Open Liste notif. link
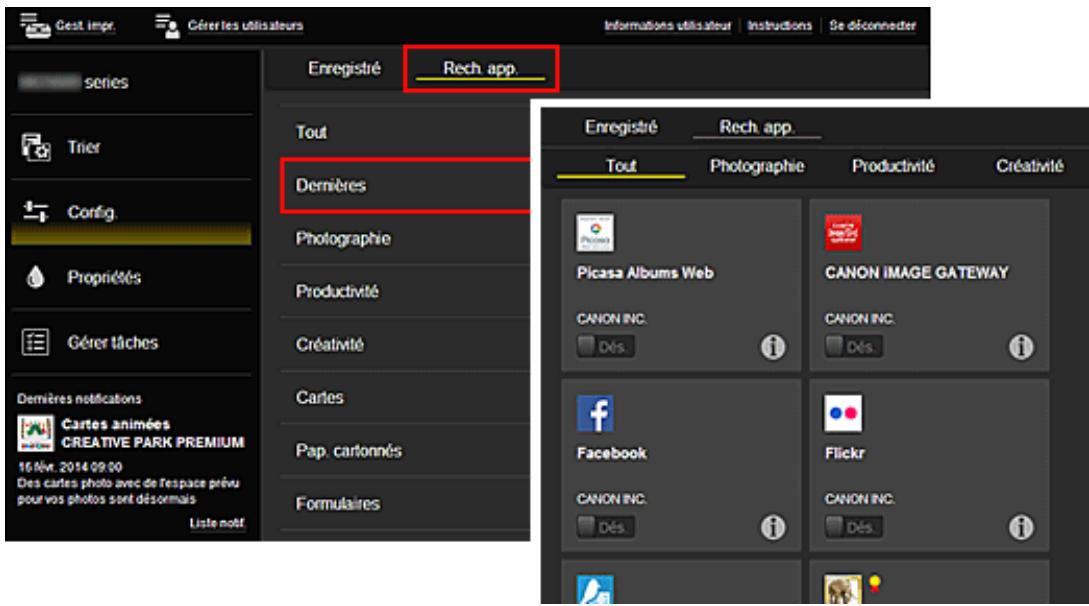Viewport: 1089px width, 606px height. (x=217, y=522)
